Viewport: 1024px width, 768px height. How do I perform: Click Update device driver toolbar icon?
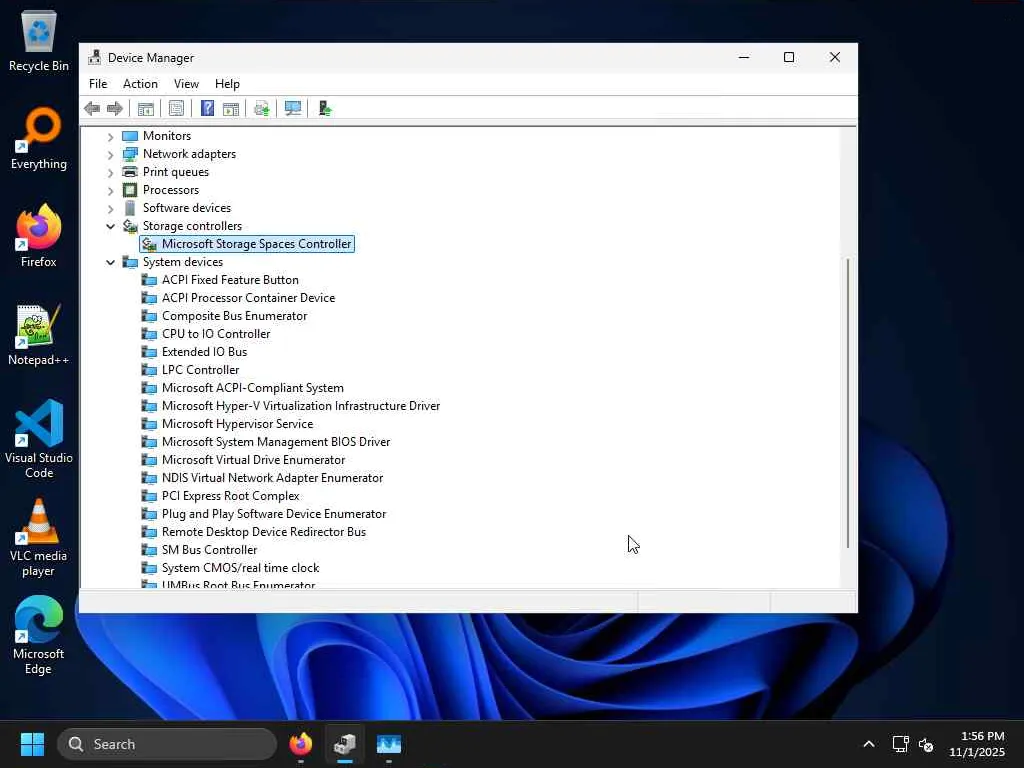(262, 108)
